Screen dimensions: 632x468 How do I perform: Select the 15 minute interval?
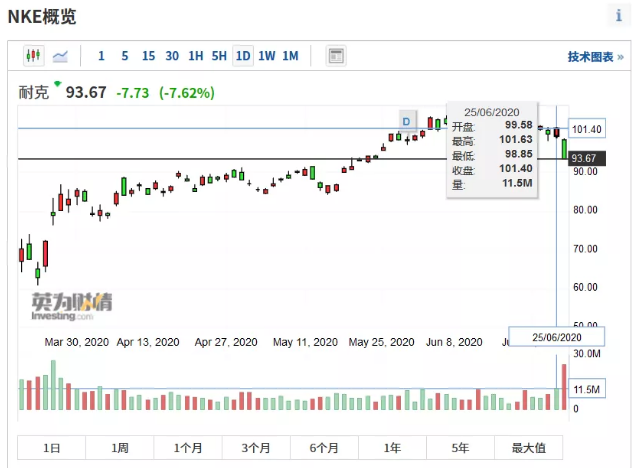tap(148, 56)
